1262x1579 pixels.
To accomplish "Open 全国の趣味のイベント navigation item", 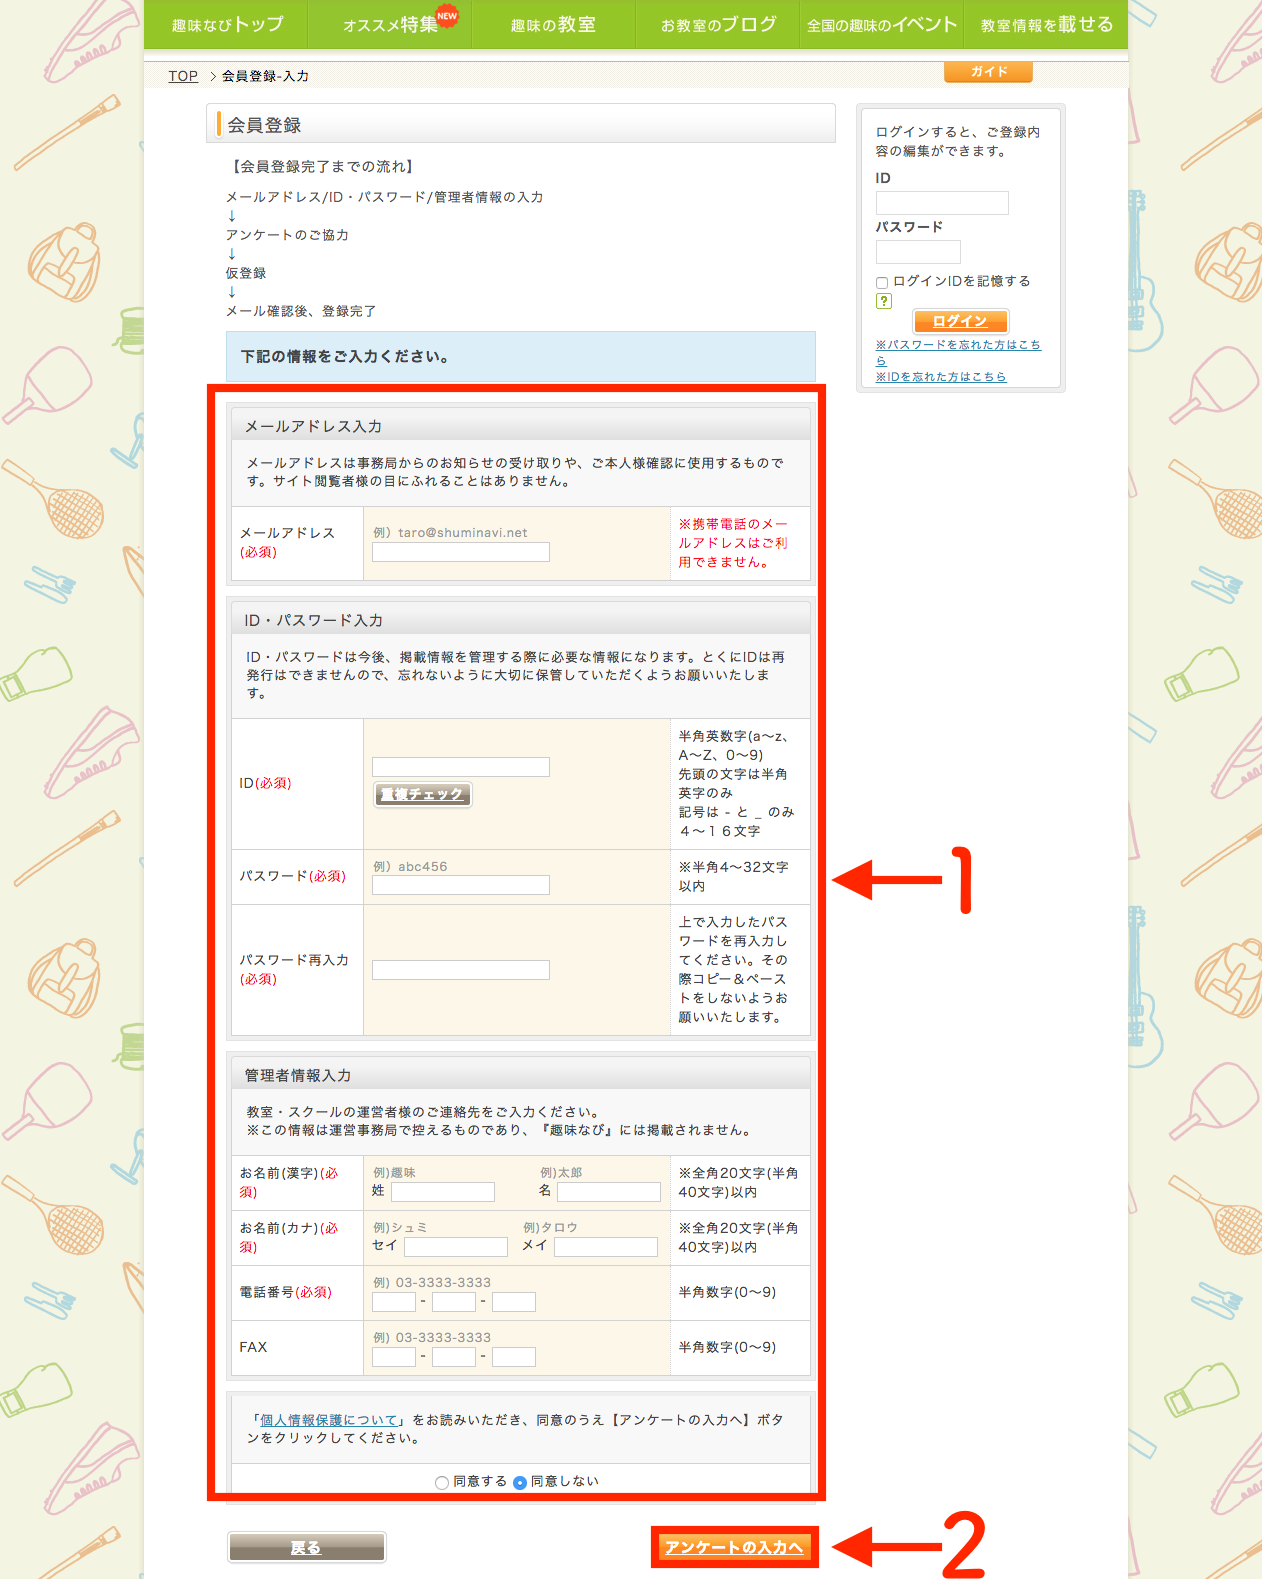I will click(882, 24).
